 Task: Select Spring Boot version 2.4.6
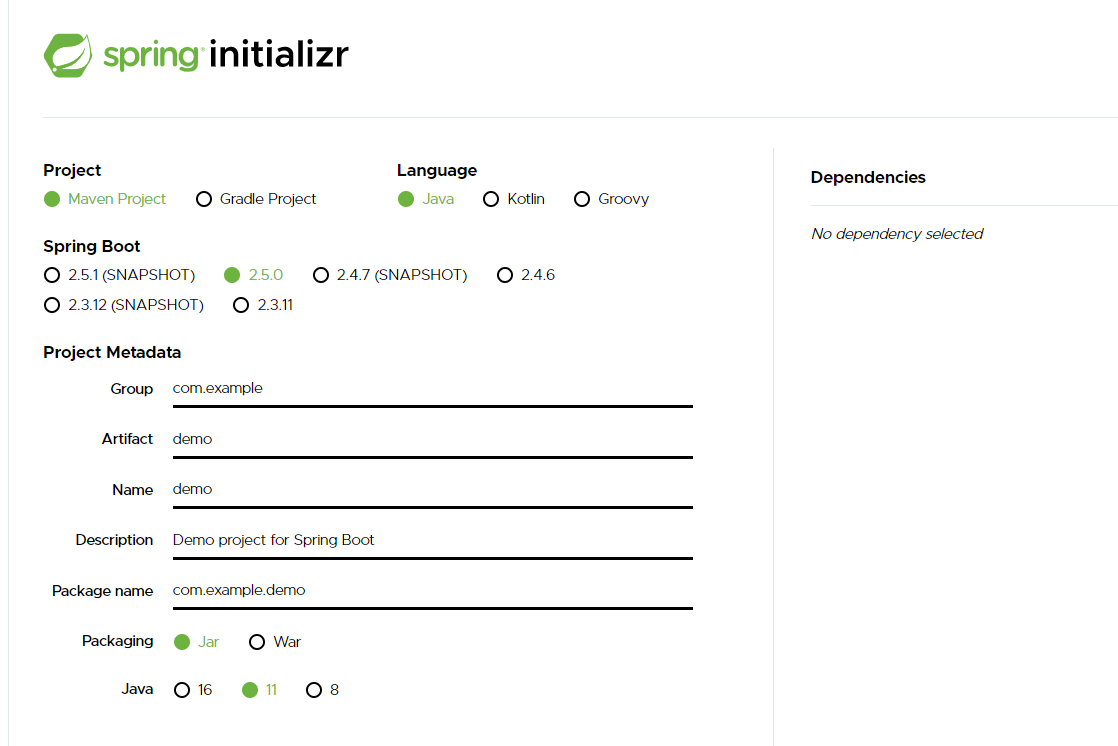pyautogui.click(x=505, y=275)
